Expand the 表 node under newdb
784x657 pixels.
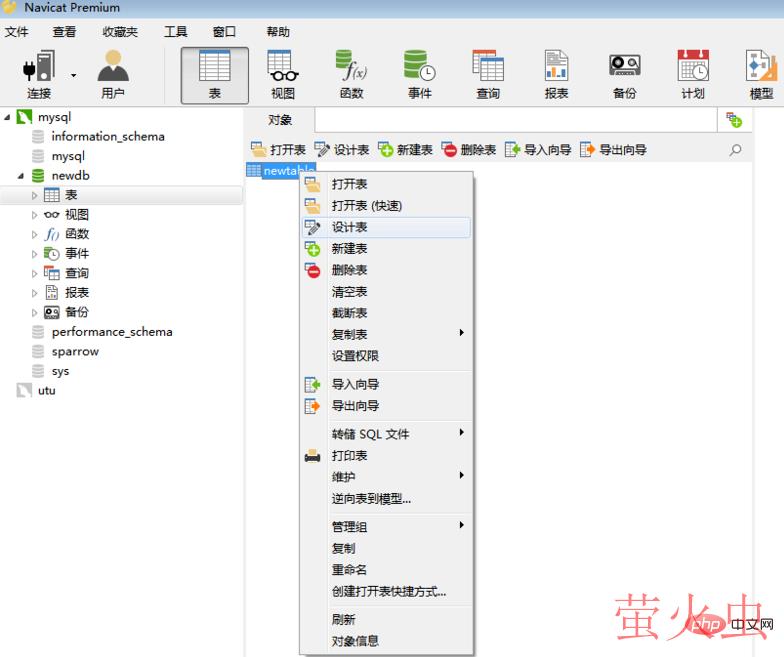(34, 196)
